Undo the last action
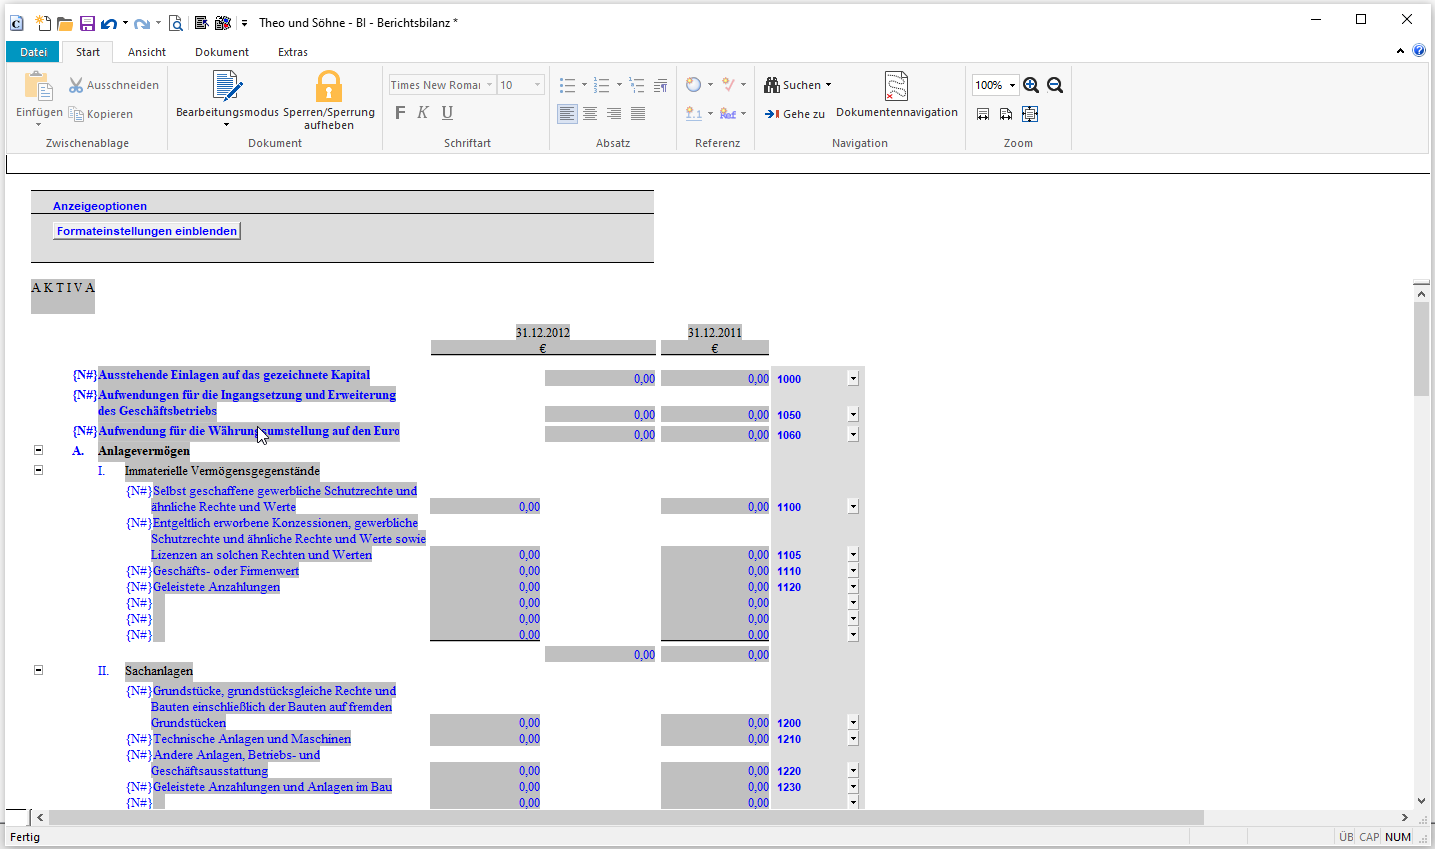The image size is (1435, 849). 109,23
